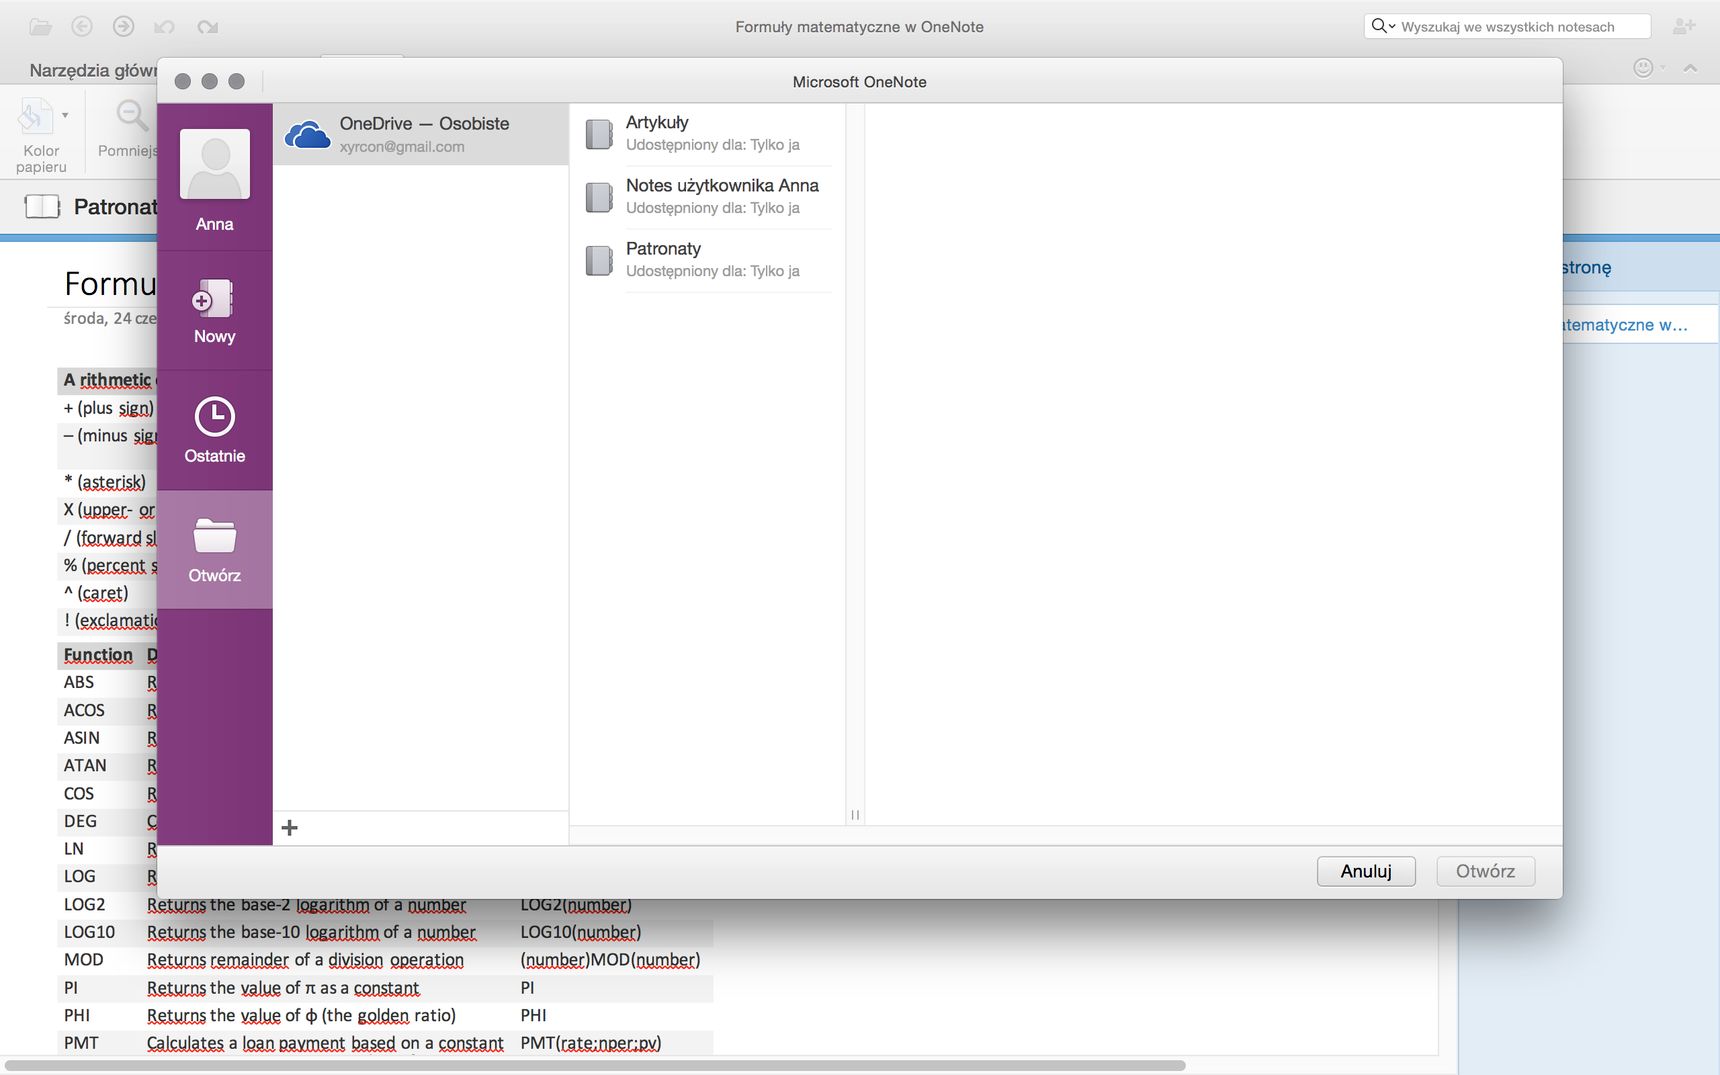Go back with the back arrow
The image size is (1720, 1075).
(x=82, y=27)
